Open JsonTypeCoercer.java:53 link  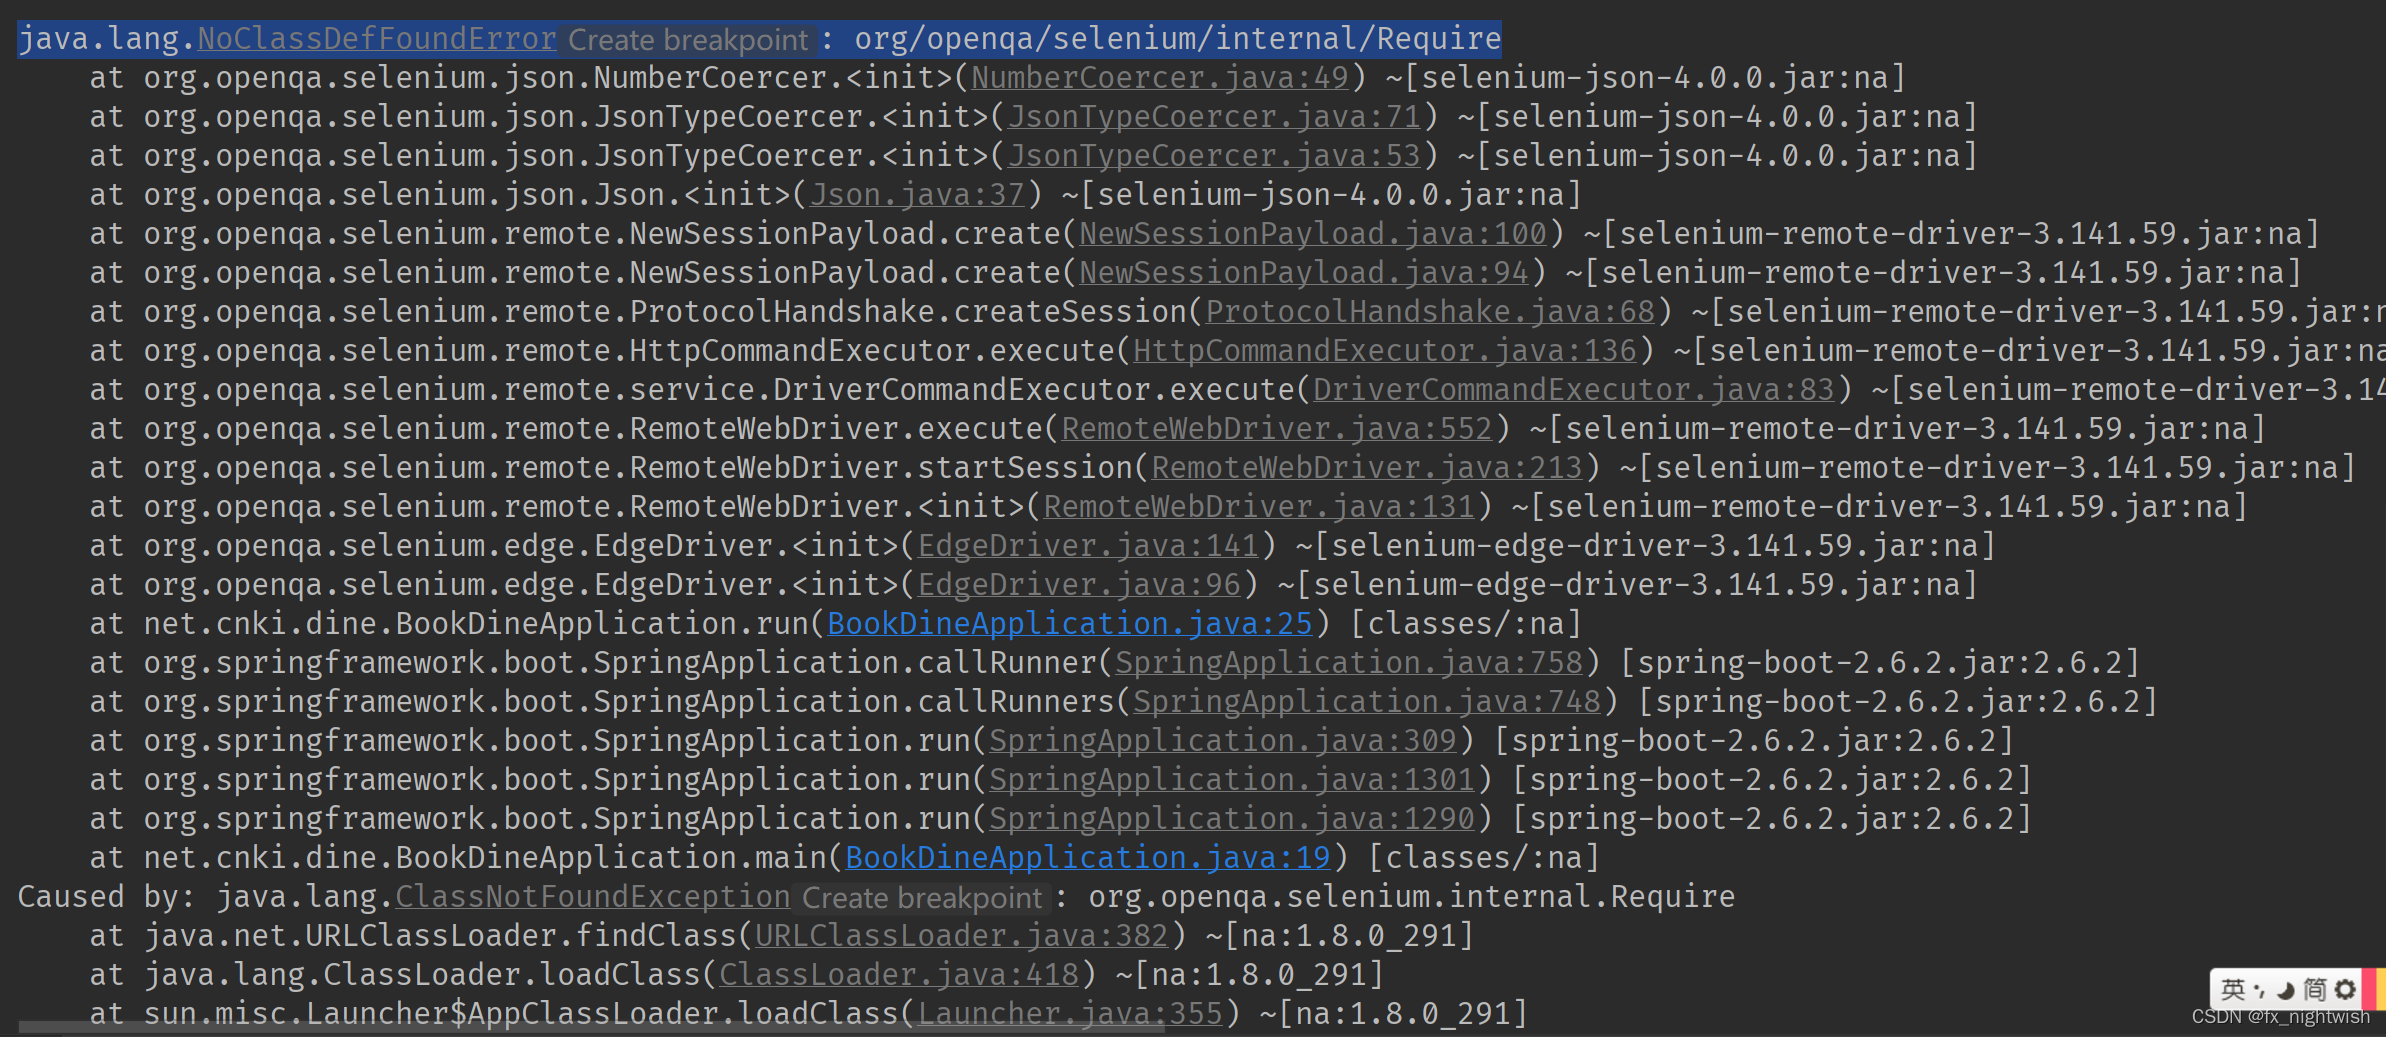click(1214, 155)
